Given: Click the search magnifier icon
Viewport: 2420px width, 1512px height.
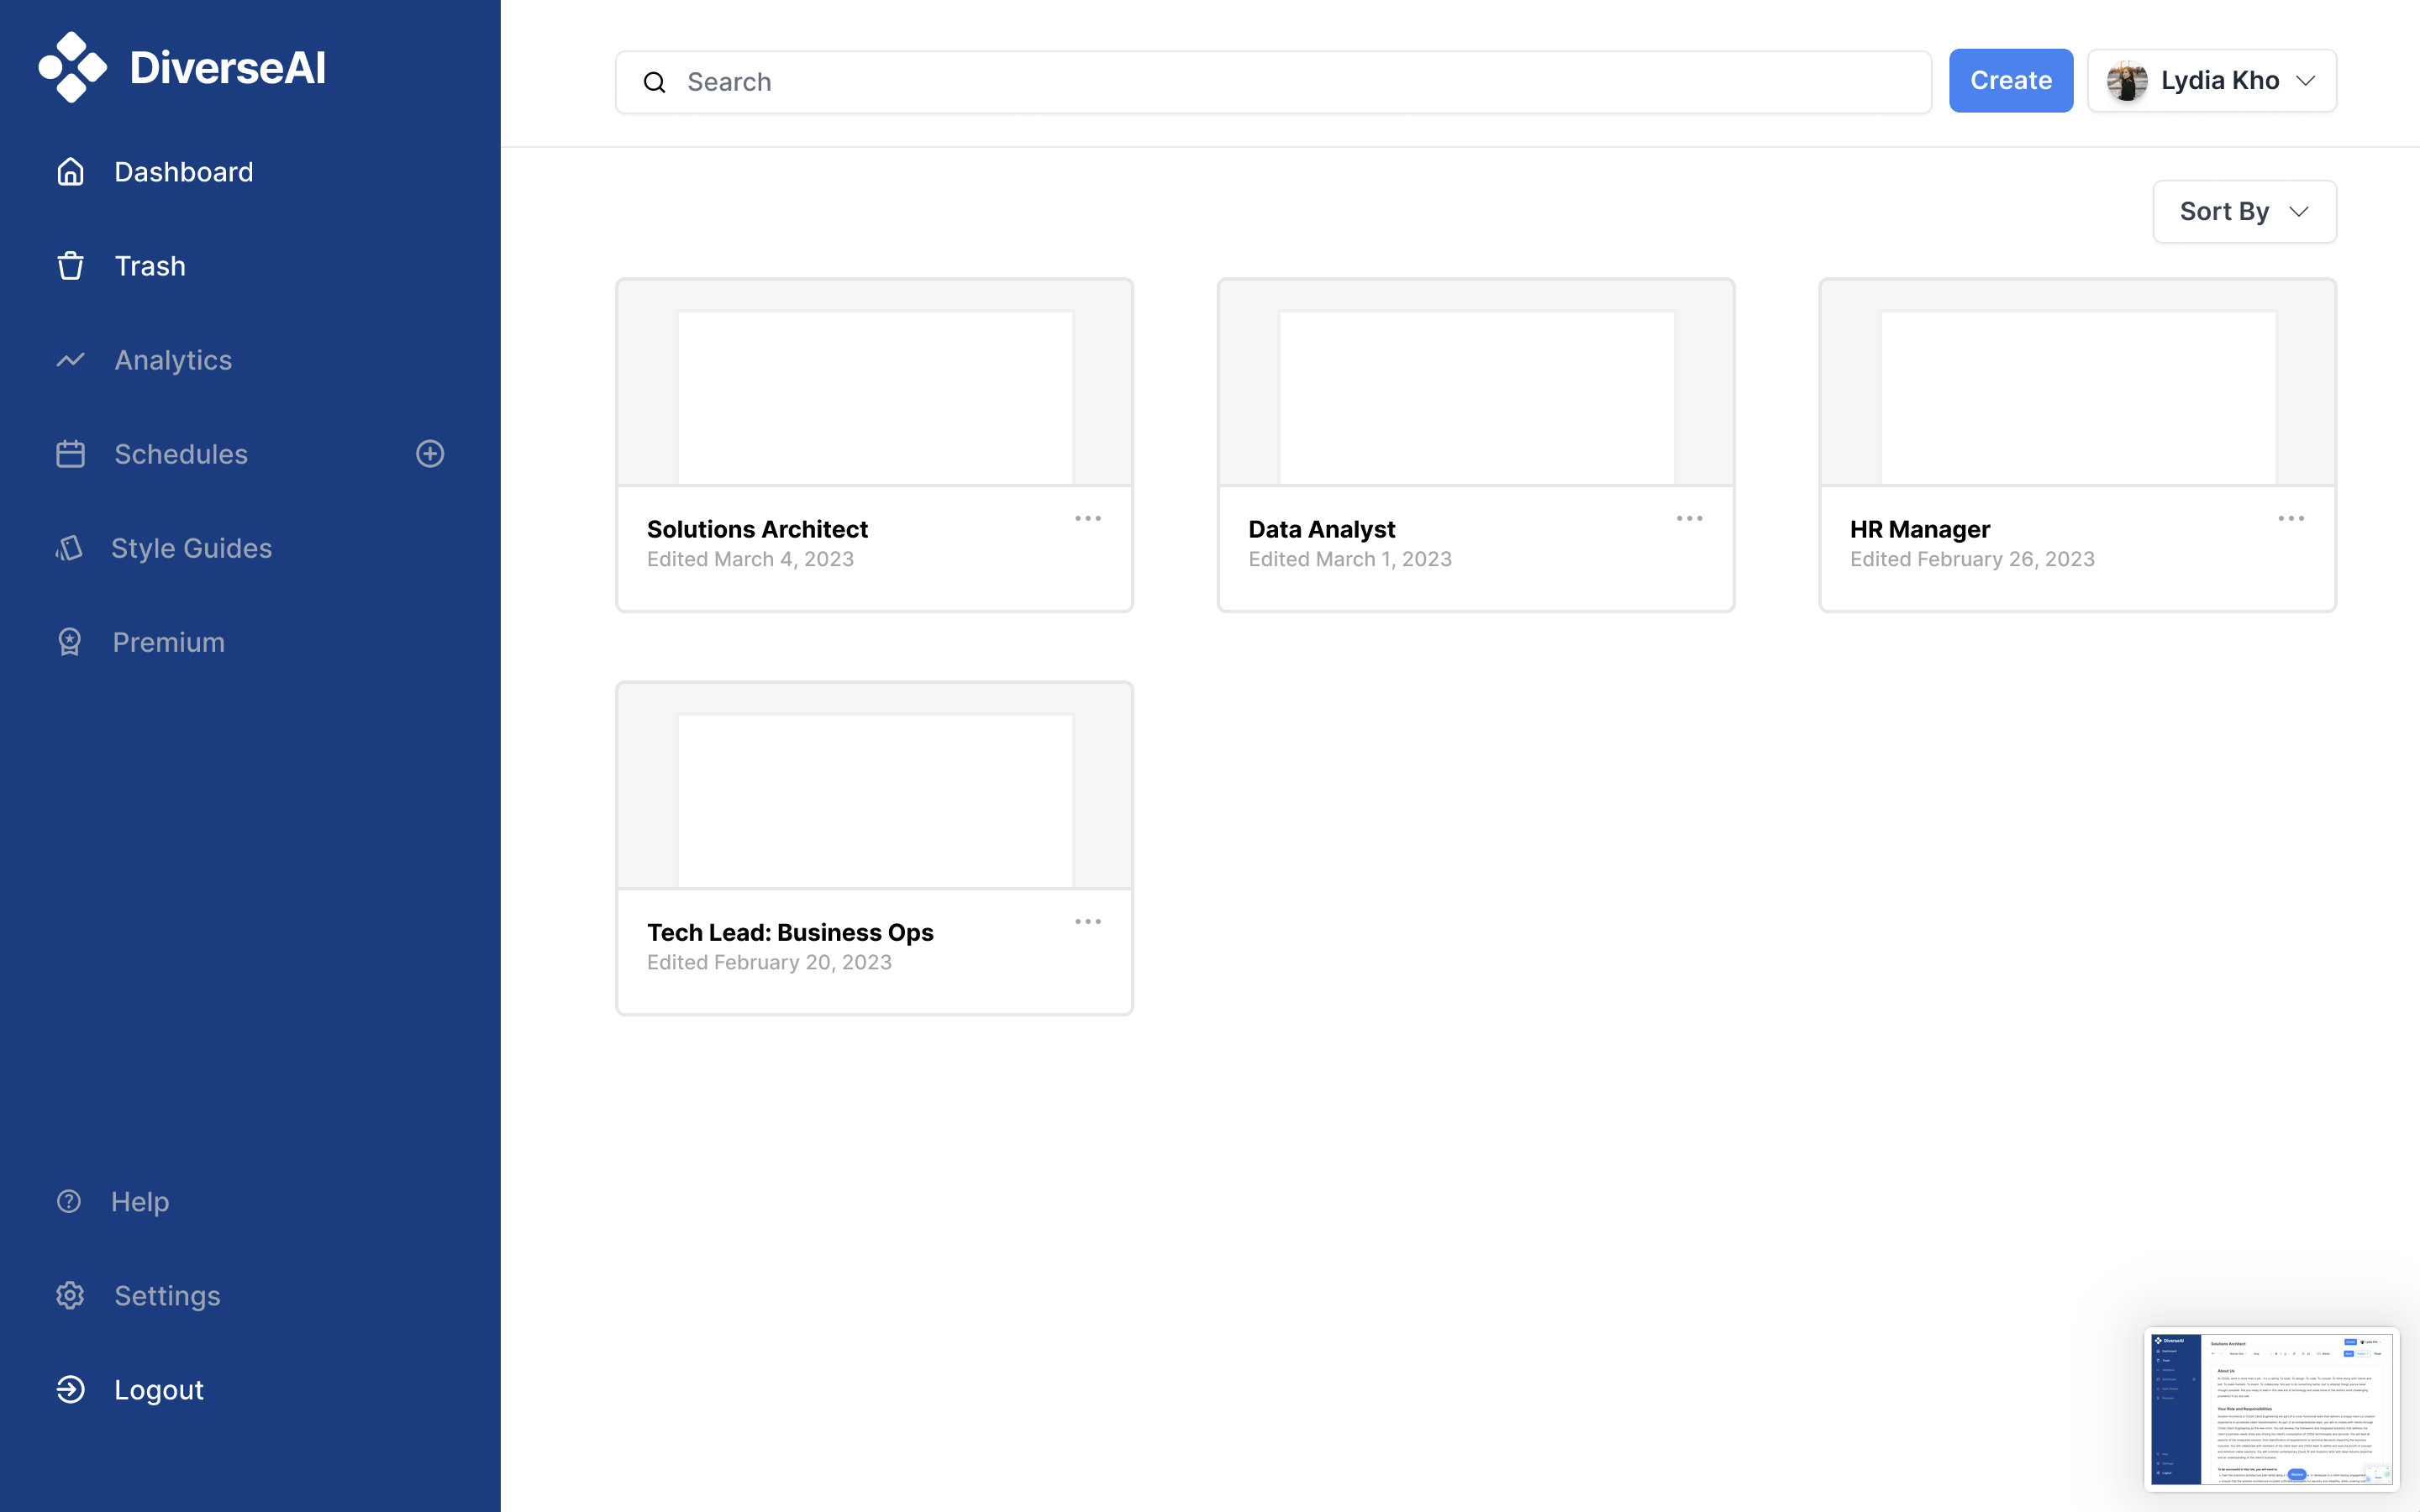Looking at the screenshot, I should (x=655, y=82).
